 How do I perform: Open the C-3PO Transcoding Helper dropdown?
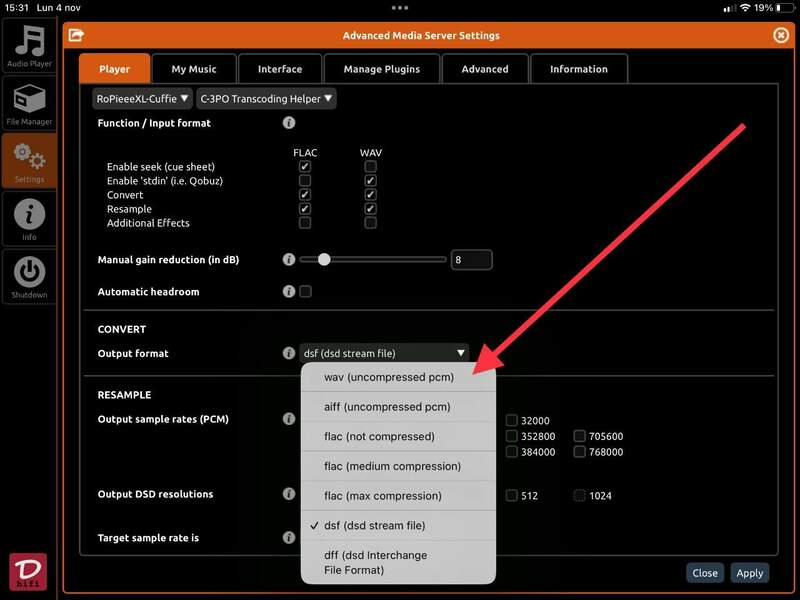(x=266, y=99)
